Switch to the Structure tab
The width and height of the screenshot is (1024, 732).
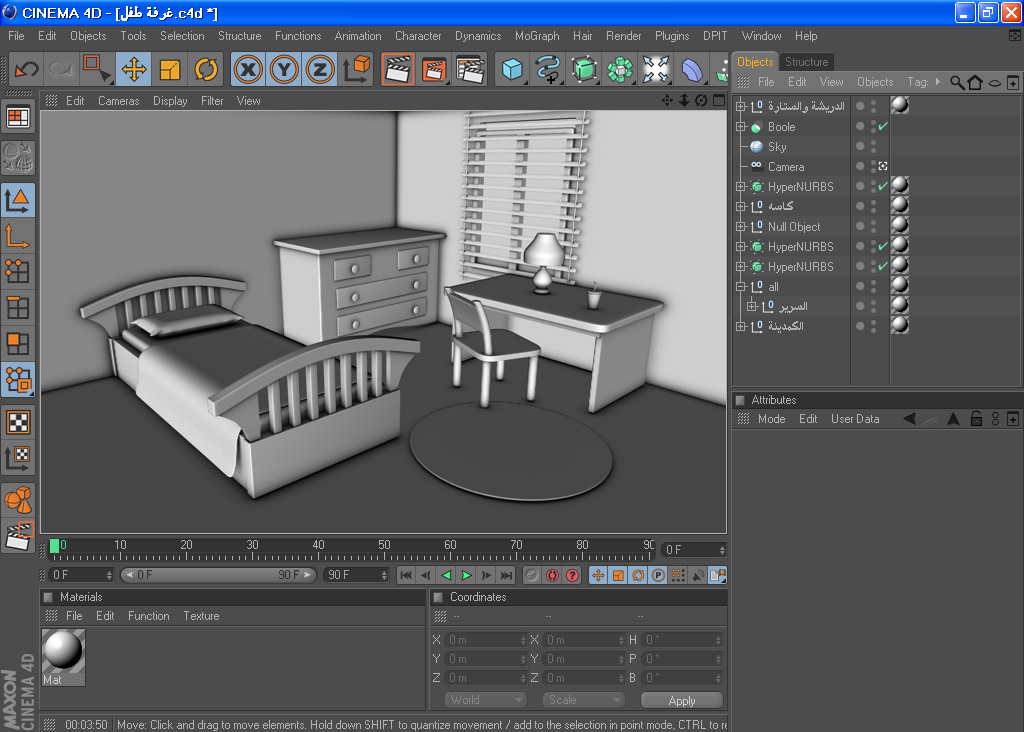tap(807, 62)
